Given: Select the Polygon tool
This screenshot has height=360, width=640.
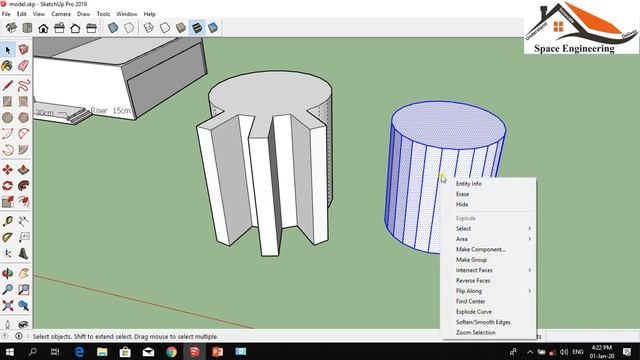Looking at the screenshot, I should click(23, 118).
